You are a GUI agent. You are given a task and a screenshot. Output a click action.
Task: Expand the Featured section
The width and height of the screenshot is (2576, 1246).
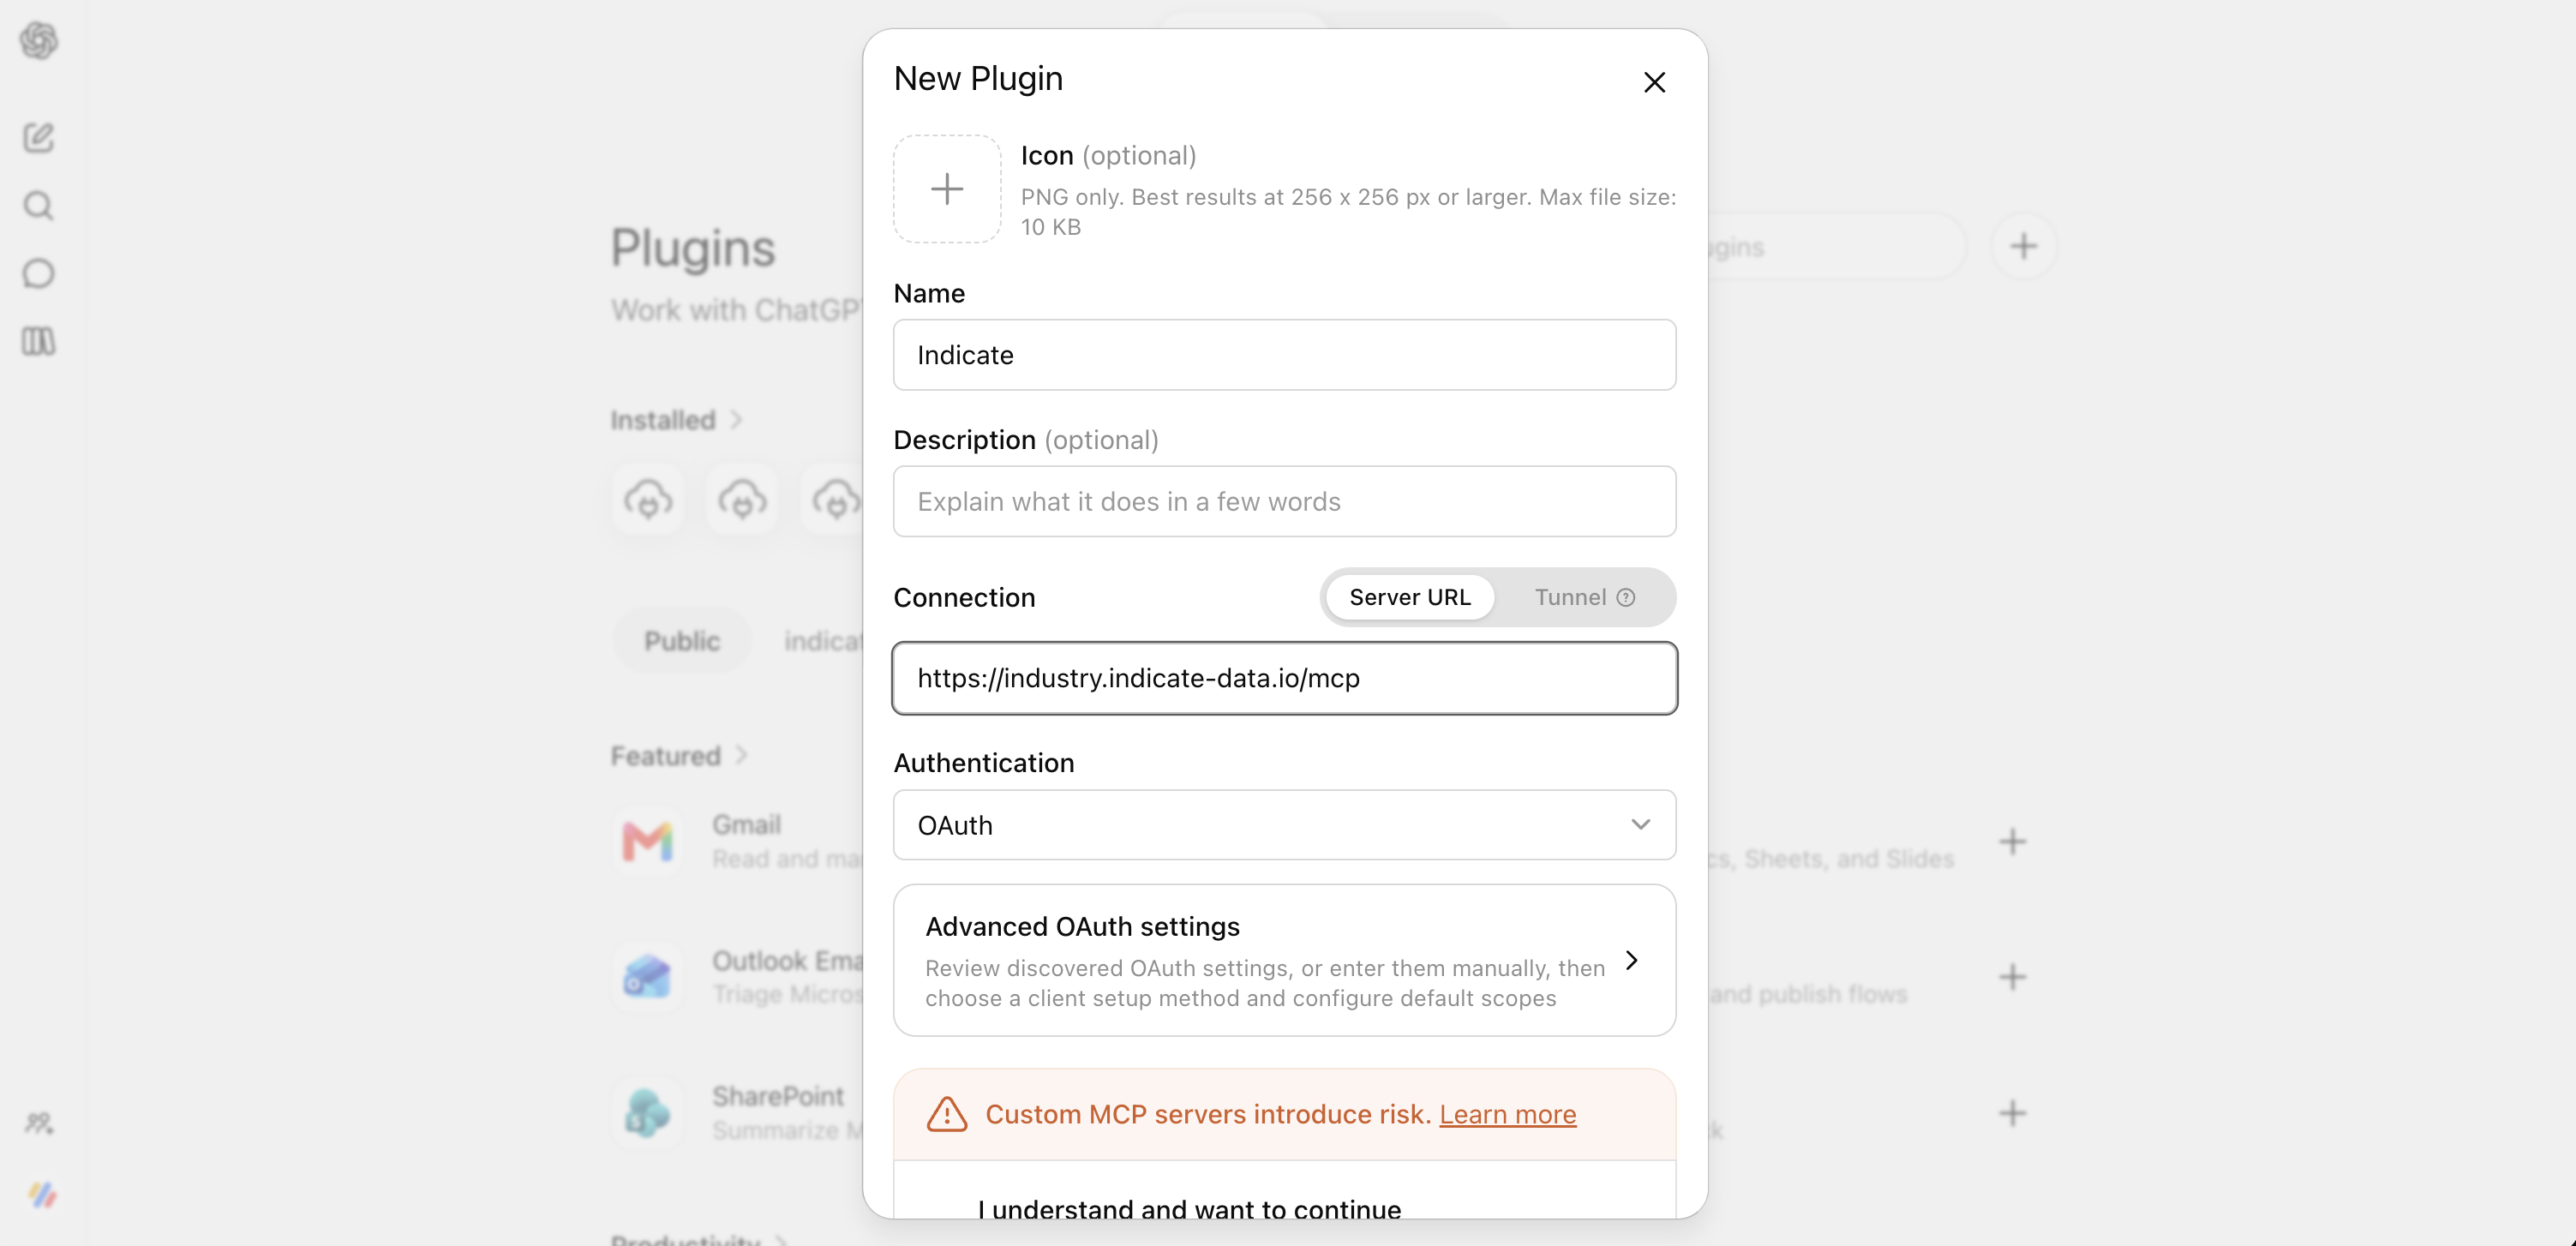(x=680, y=756)
